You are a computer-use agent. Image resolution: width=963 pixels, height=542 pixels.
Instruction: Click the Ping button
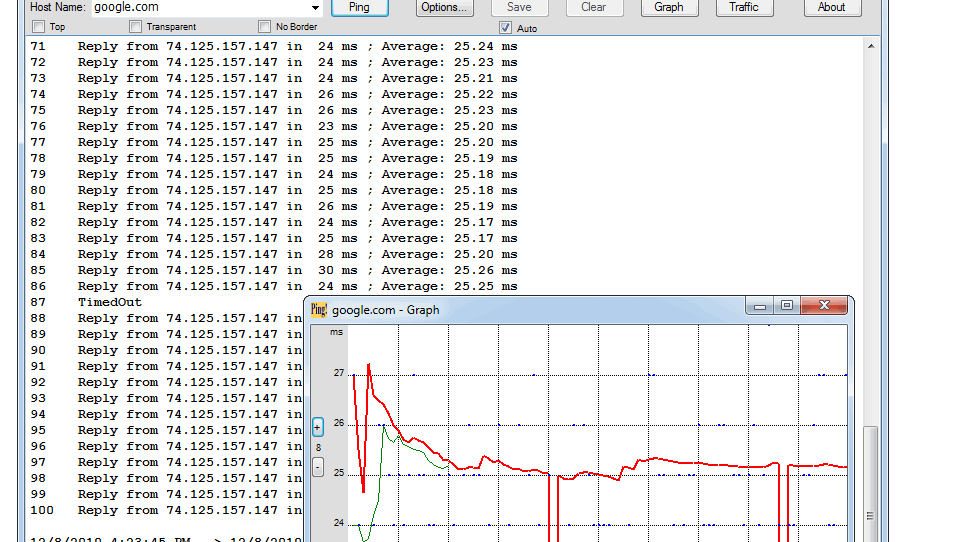click(x=359, y=7)
